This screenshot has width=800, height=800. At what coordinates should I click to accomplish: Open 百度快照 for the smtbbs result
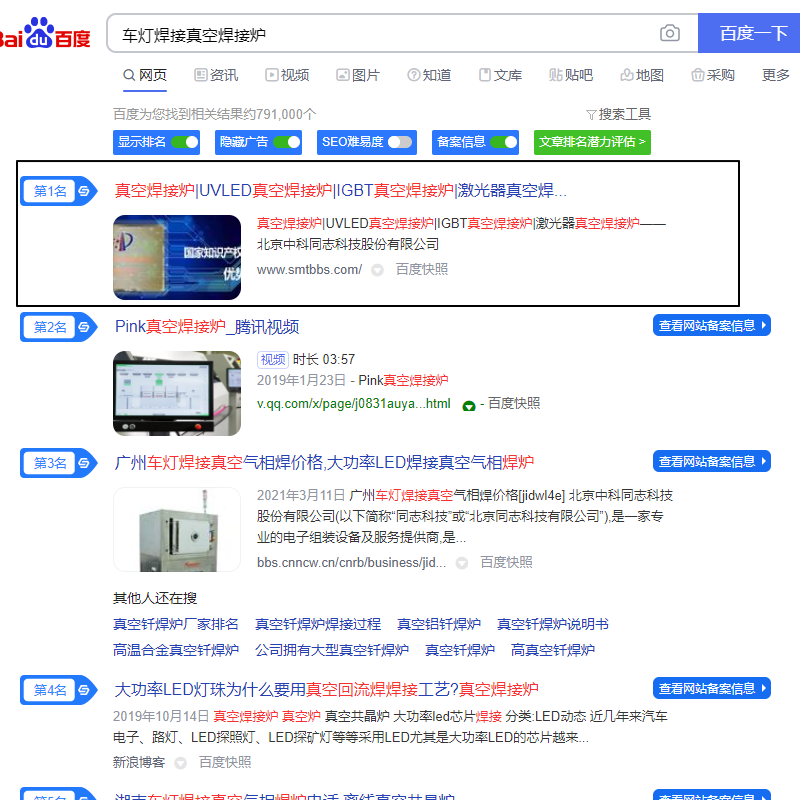(x=422, y=269)
